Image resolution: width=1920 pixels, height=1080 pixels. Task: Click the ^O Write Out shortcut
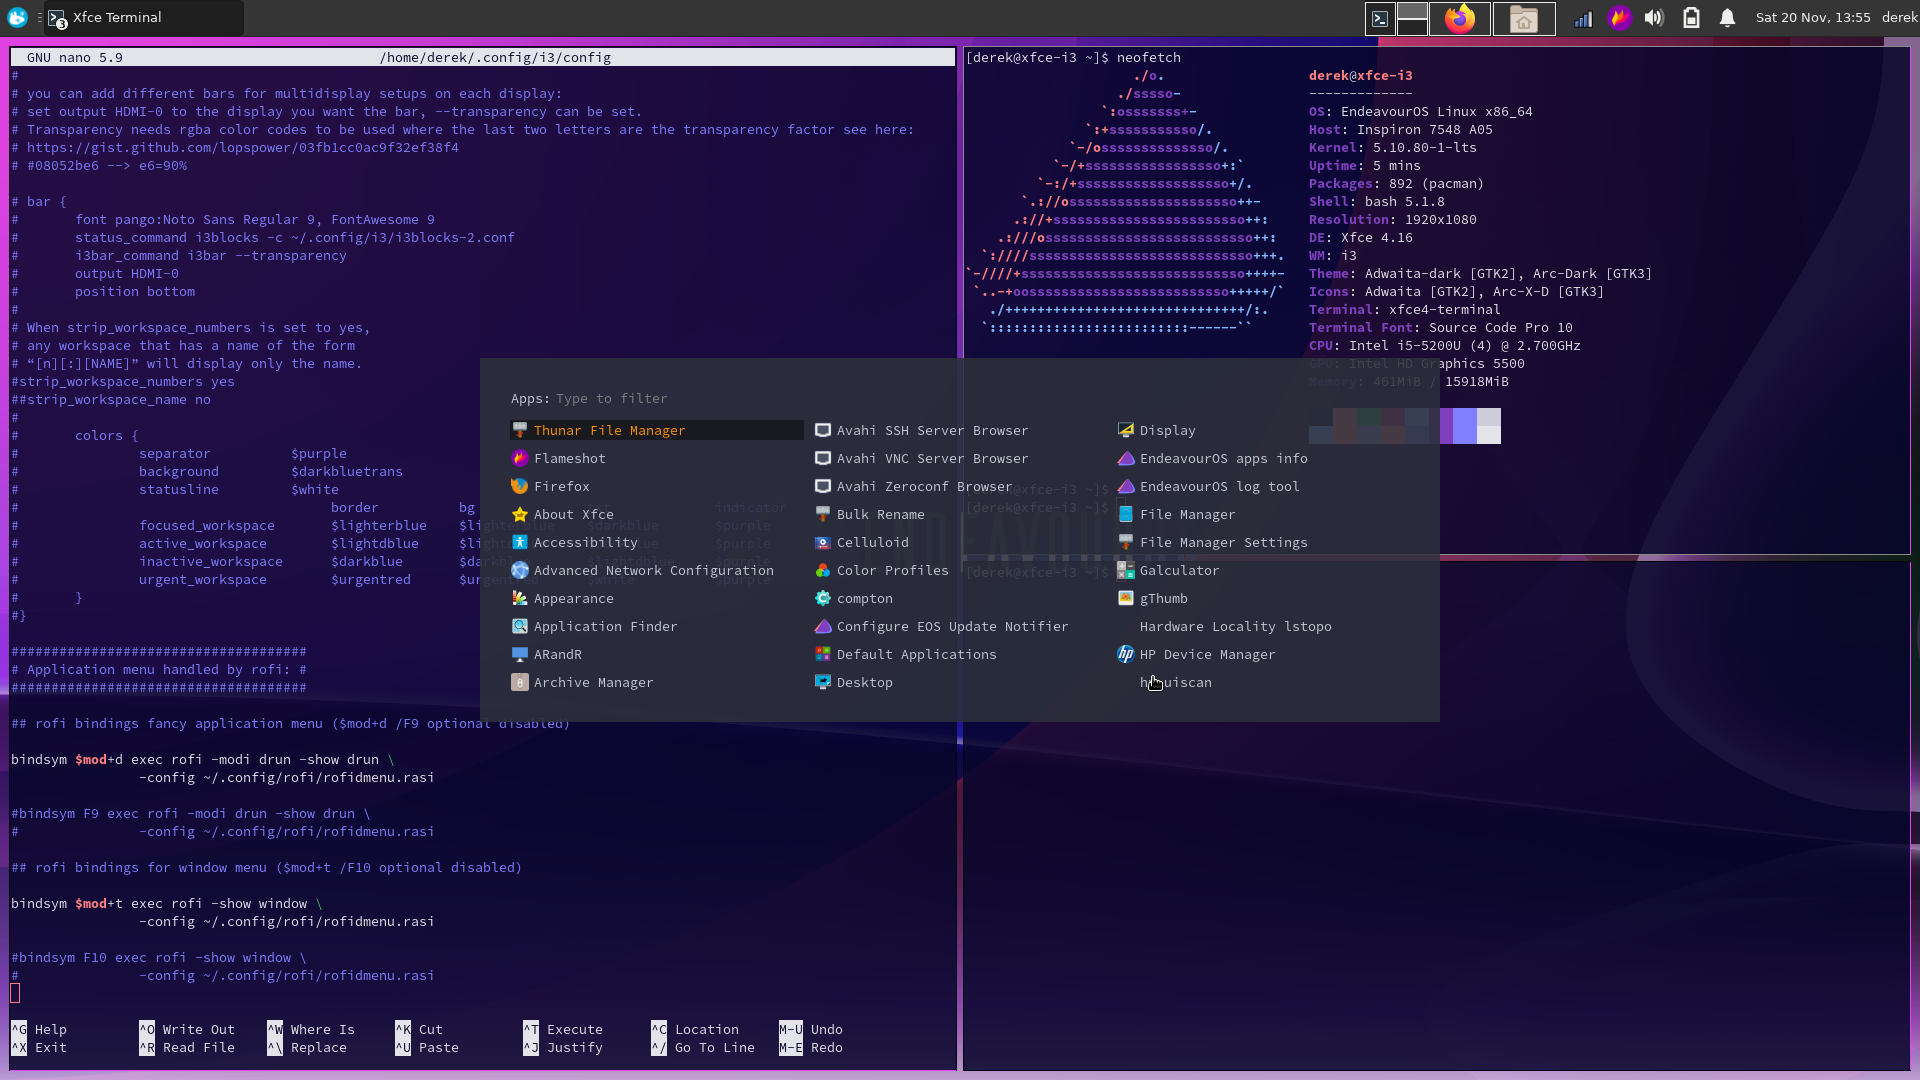click(187, 1029)
